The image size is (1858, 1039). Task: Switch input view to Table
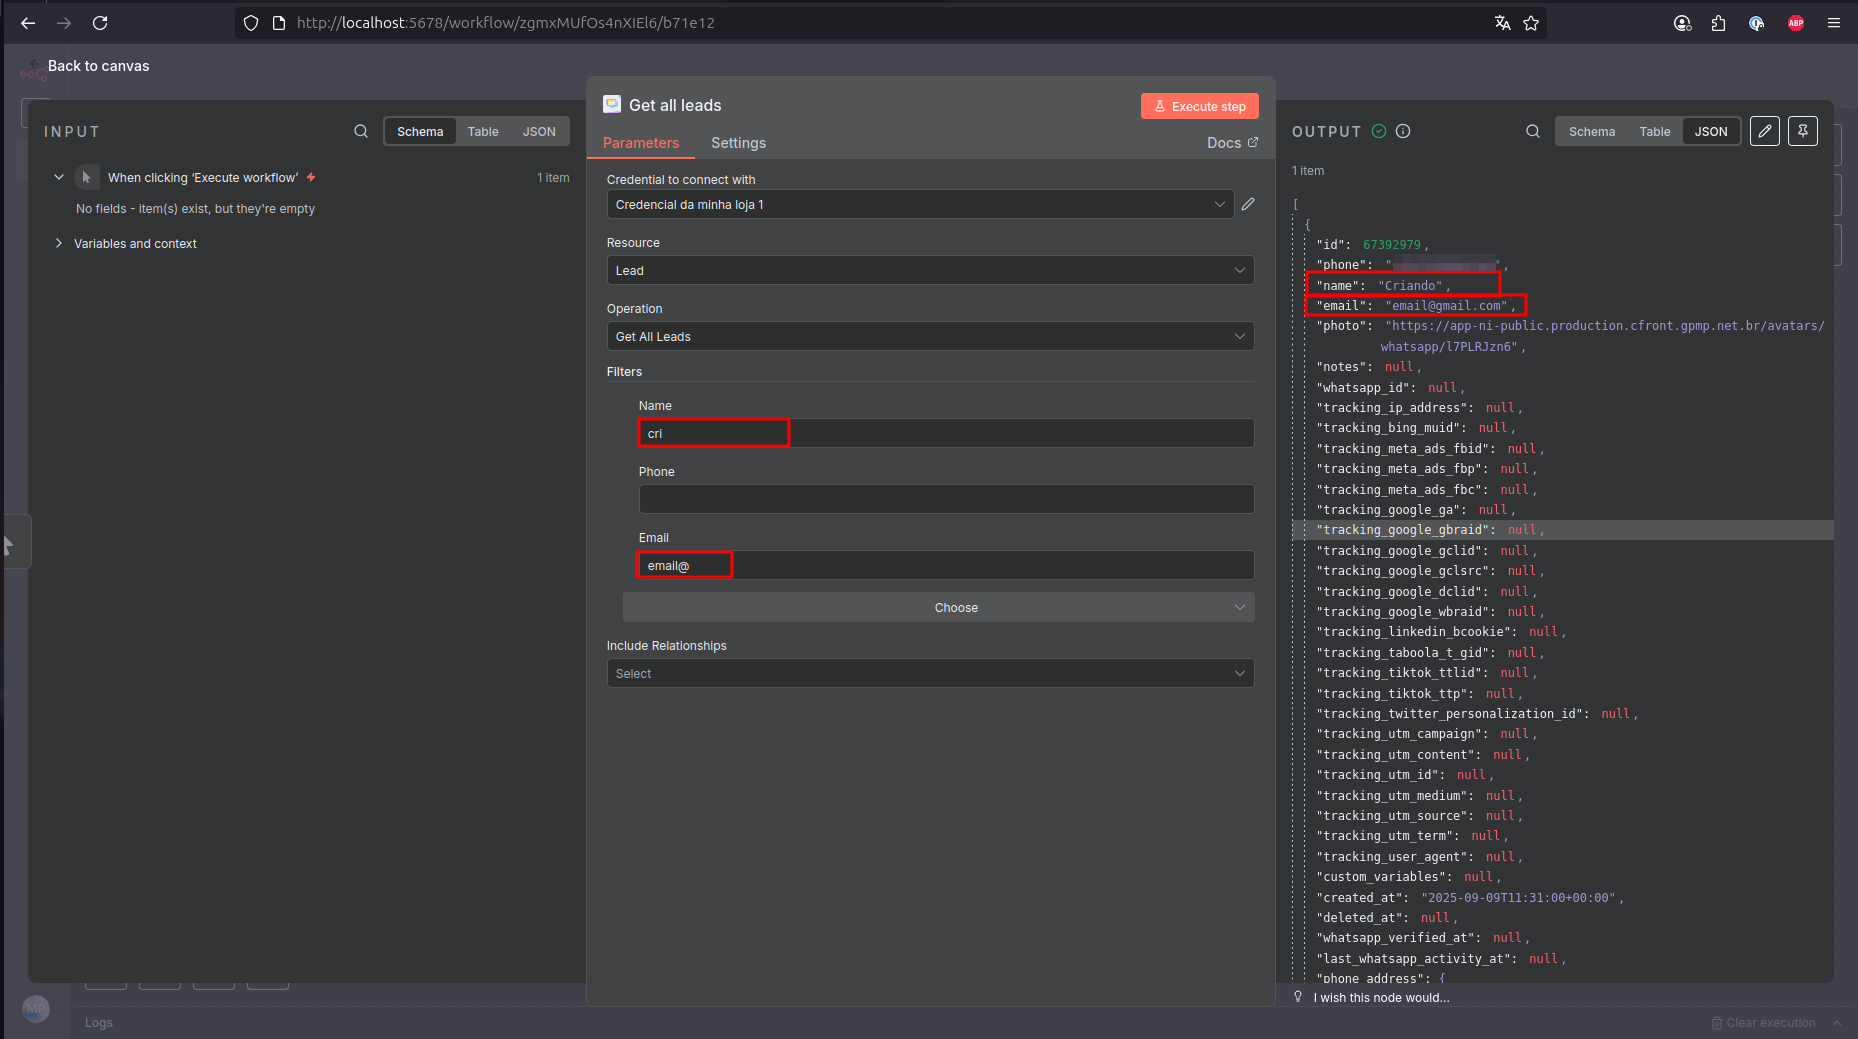click(483, 132)
